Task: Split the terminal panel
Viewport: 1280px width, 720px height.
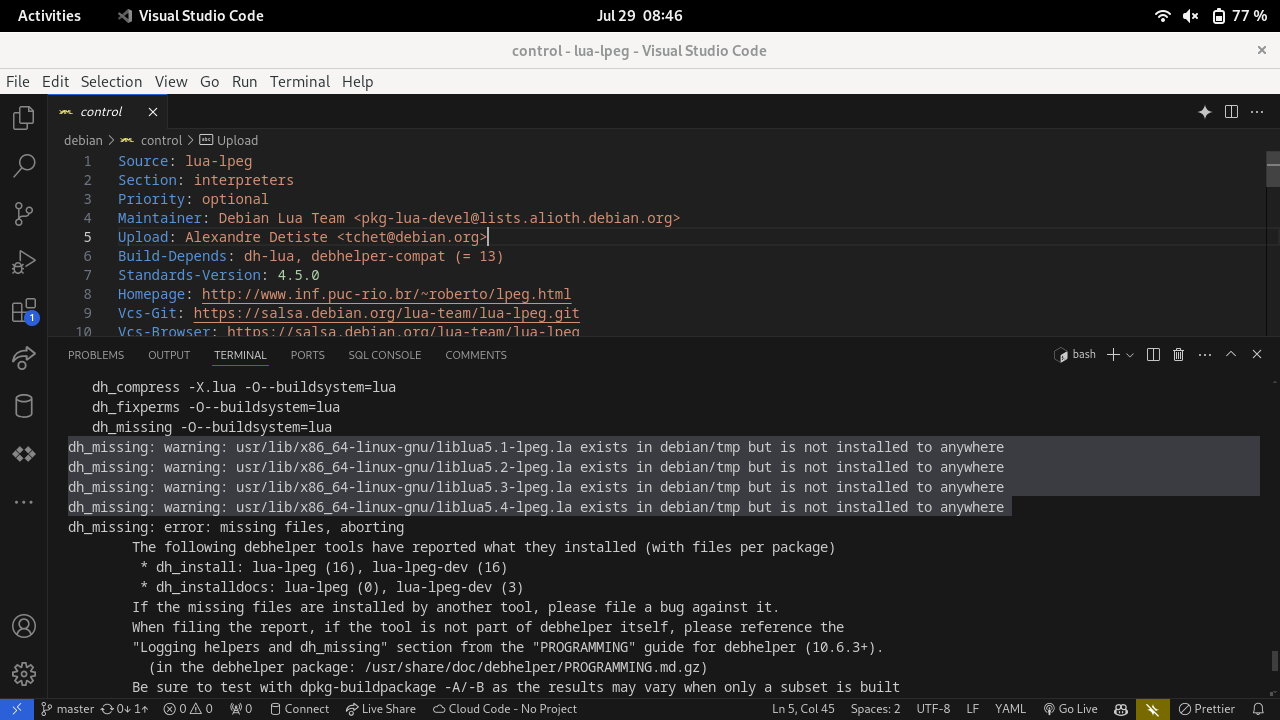Action: click(x=1153, y=355)
